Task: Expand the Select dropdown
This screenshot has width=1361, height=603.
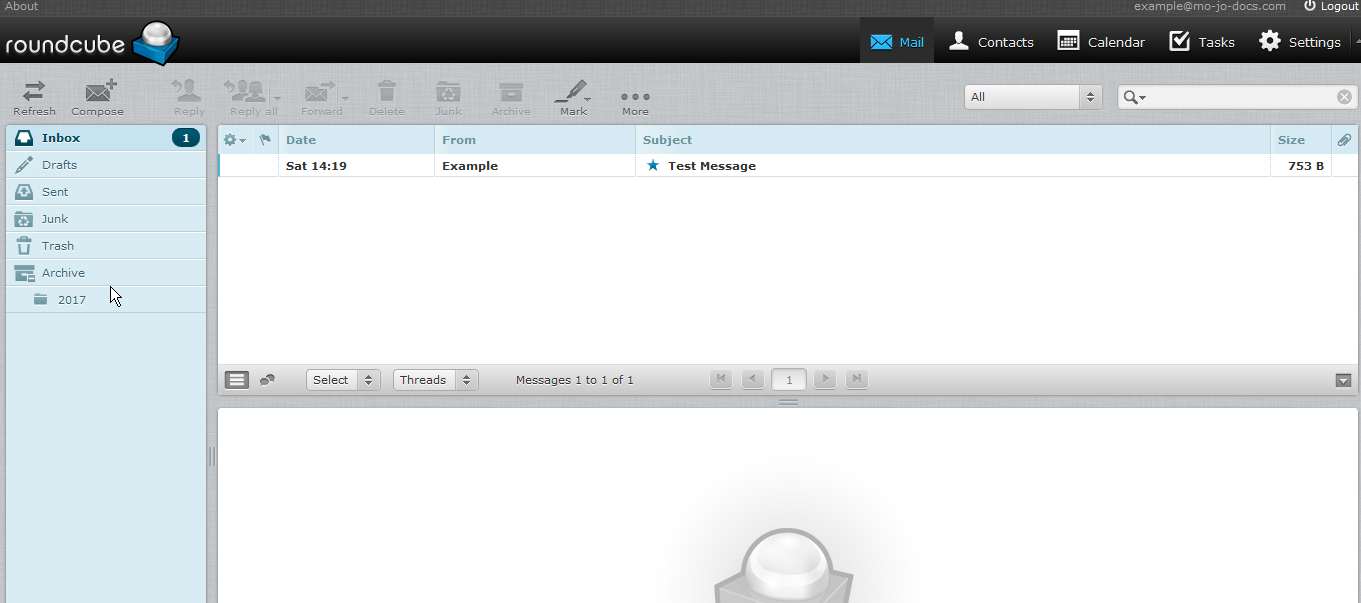Action: tap(342, 380)
